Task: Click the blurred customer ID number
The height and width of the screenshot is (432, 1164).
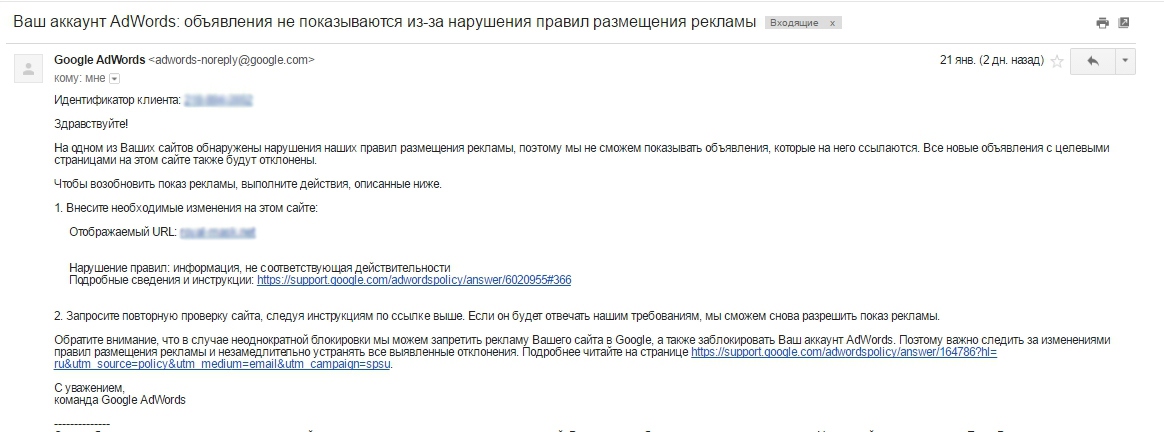Action: pyautogui.click(x=218, y=100)
